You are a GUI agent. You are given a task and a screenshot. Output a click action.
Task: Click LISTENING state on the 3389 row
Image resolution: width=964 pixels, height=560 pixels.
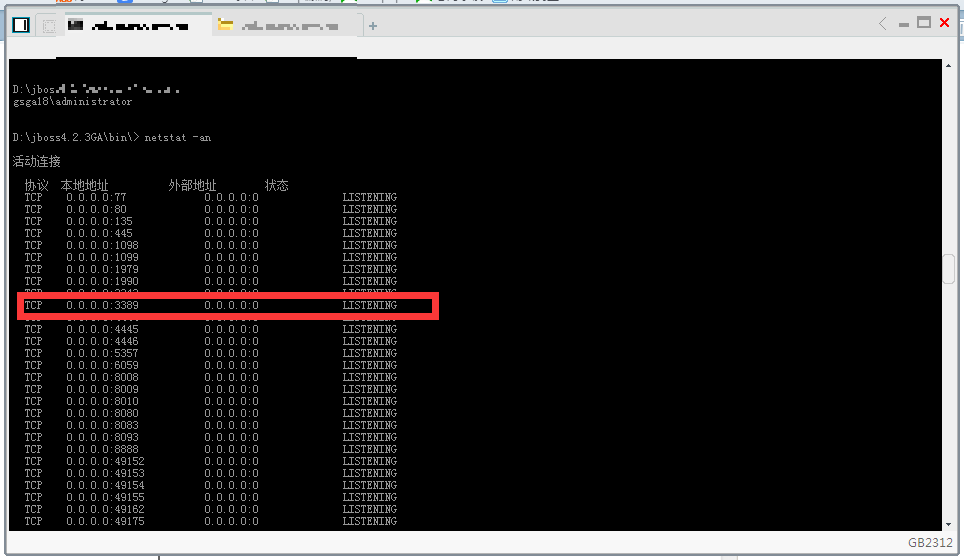[x=369, y=305]
